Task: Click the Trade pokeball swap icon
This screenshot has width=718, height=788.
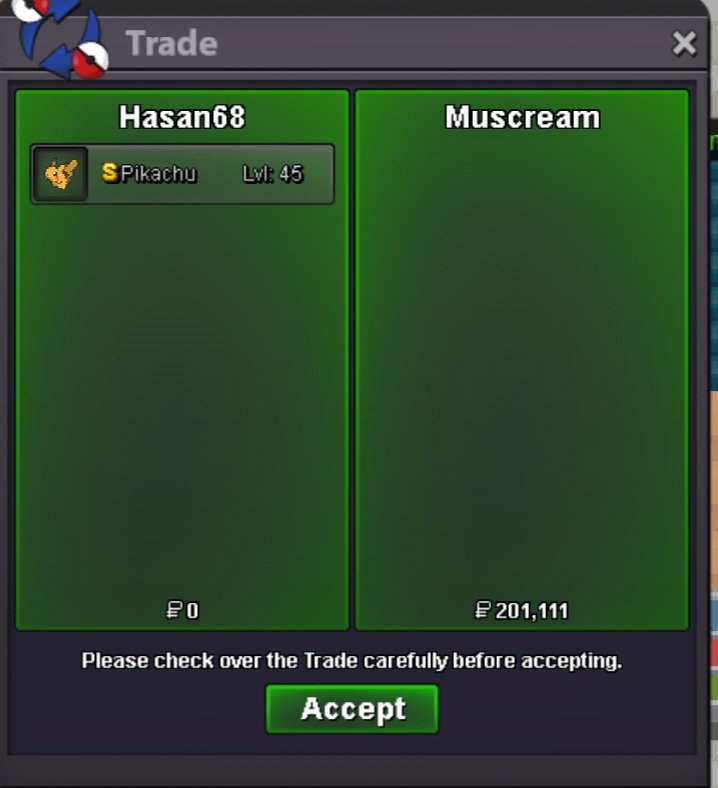Action: (60, 38)
